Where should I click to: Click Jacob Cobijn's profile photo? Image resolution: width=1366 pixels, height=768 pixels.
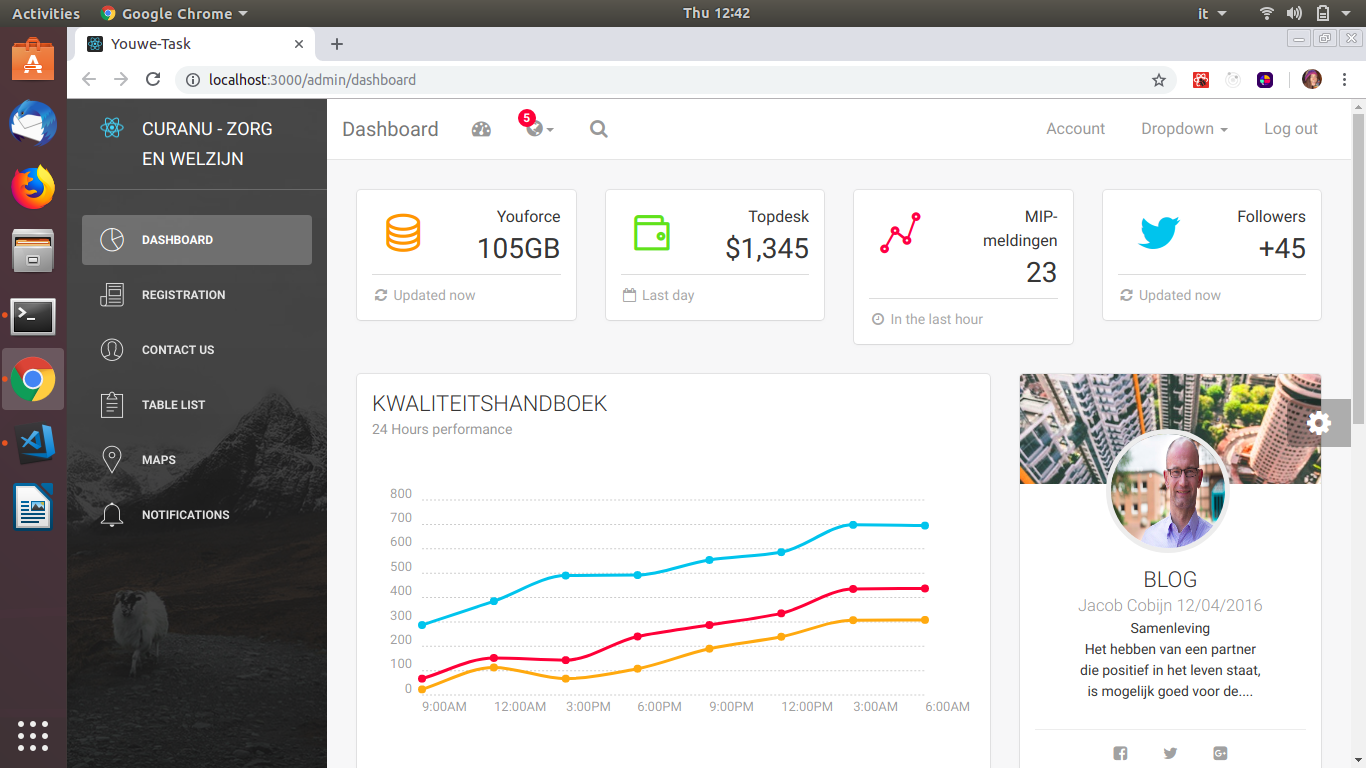(1168, 492)
